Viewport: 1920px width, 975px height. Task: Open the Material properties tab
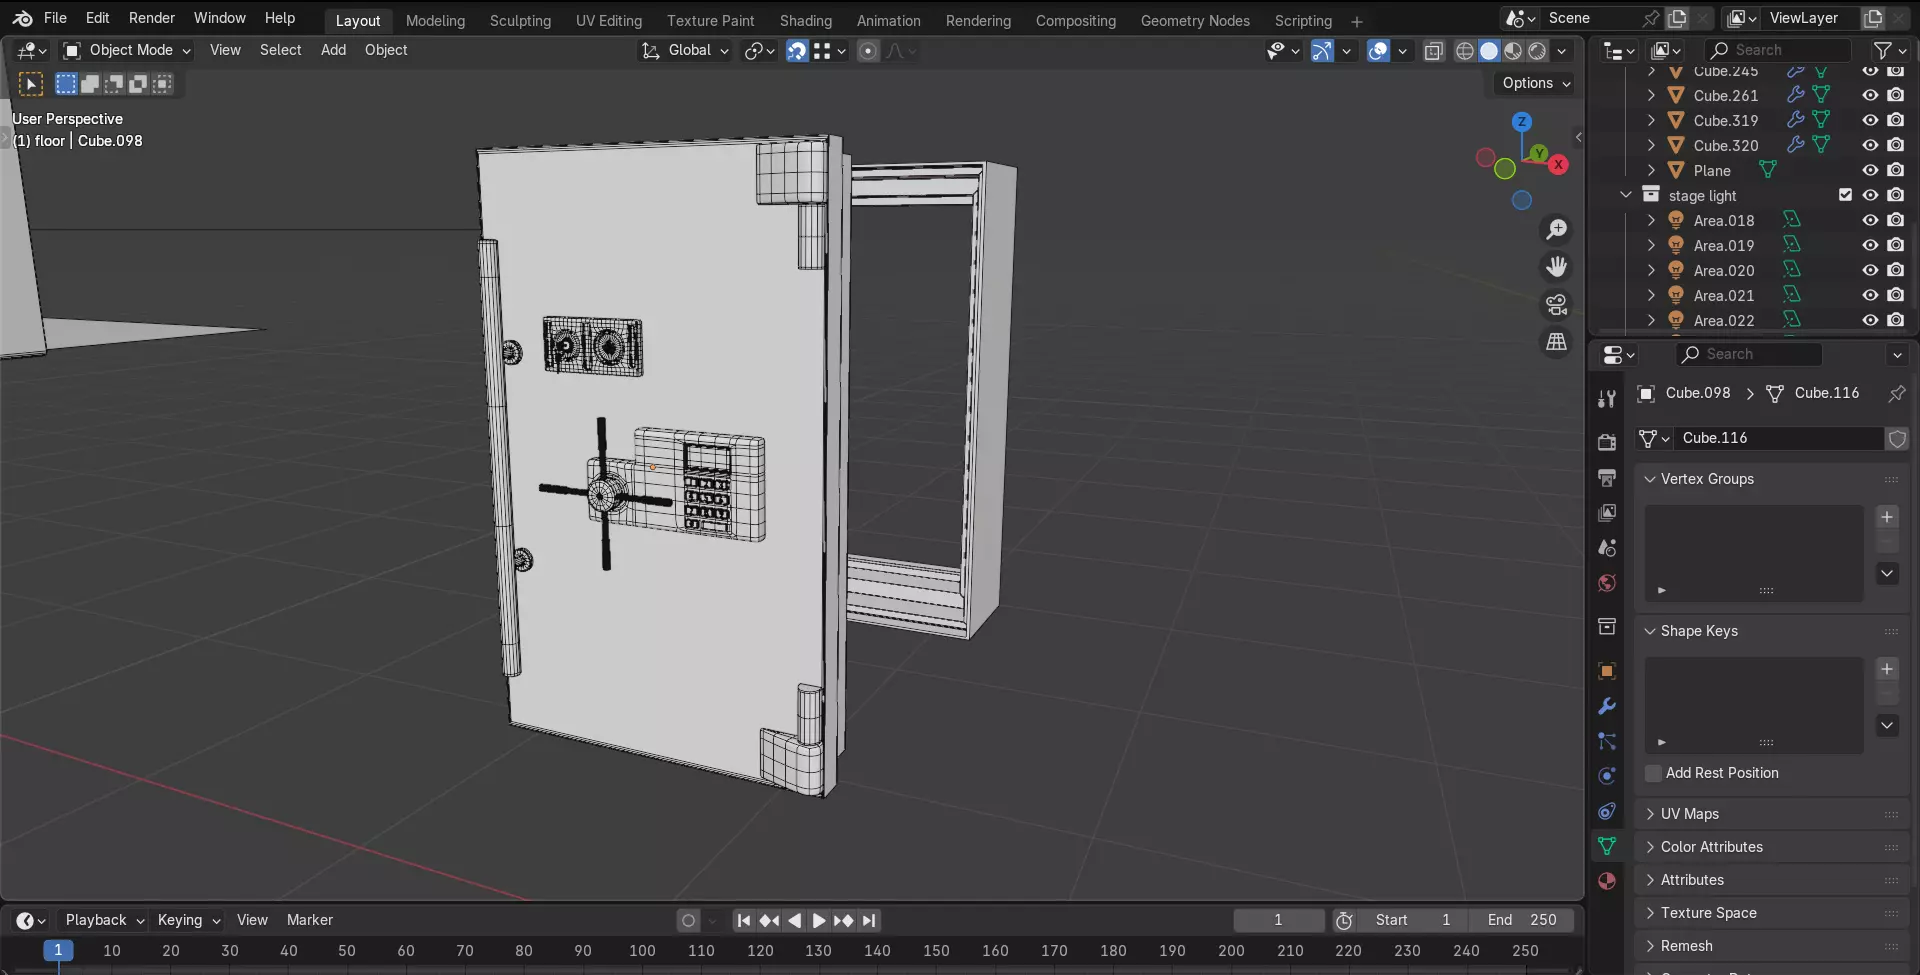[1607, 881]
